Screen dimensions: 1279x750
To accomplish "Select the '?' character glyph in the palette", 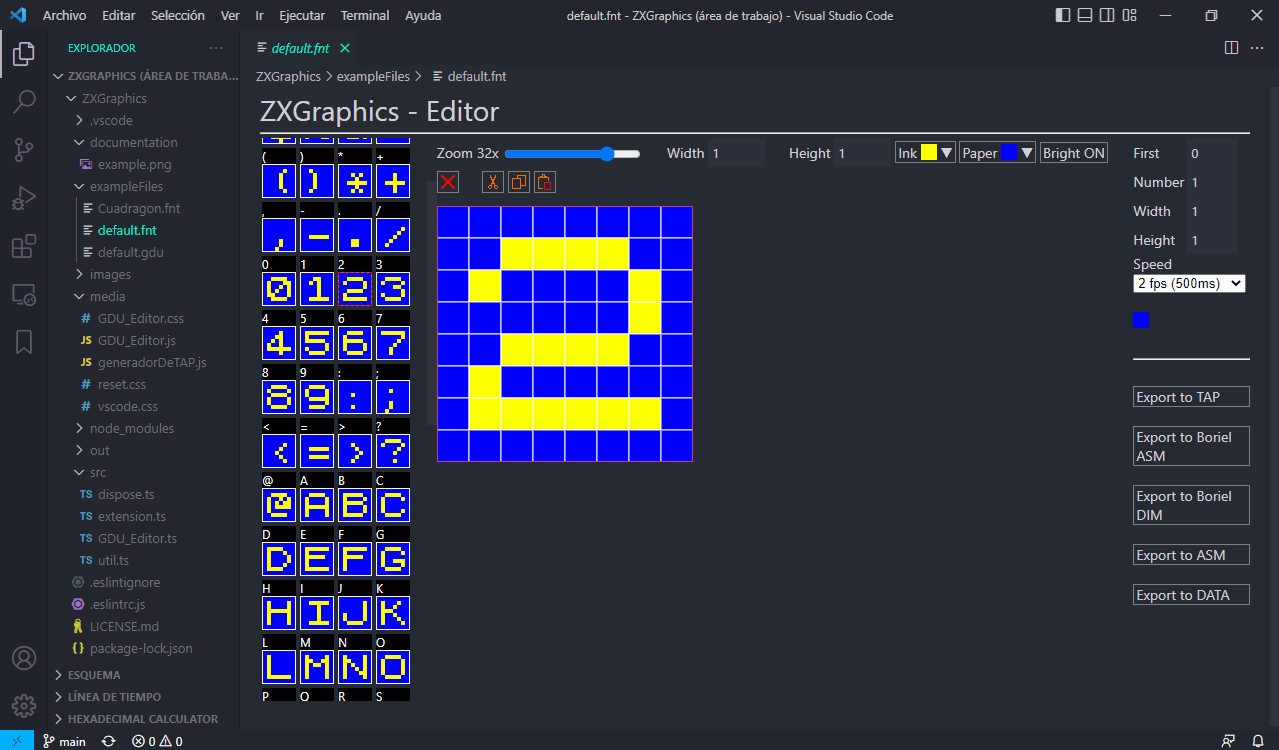I will (392, 451).
